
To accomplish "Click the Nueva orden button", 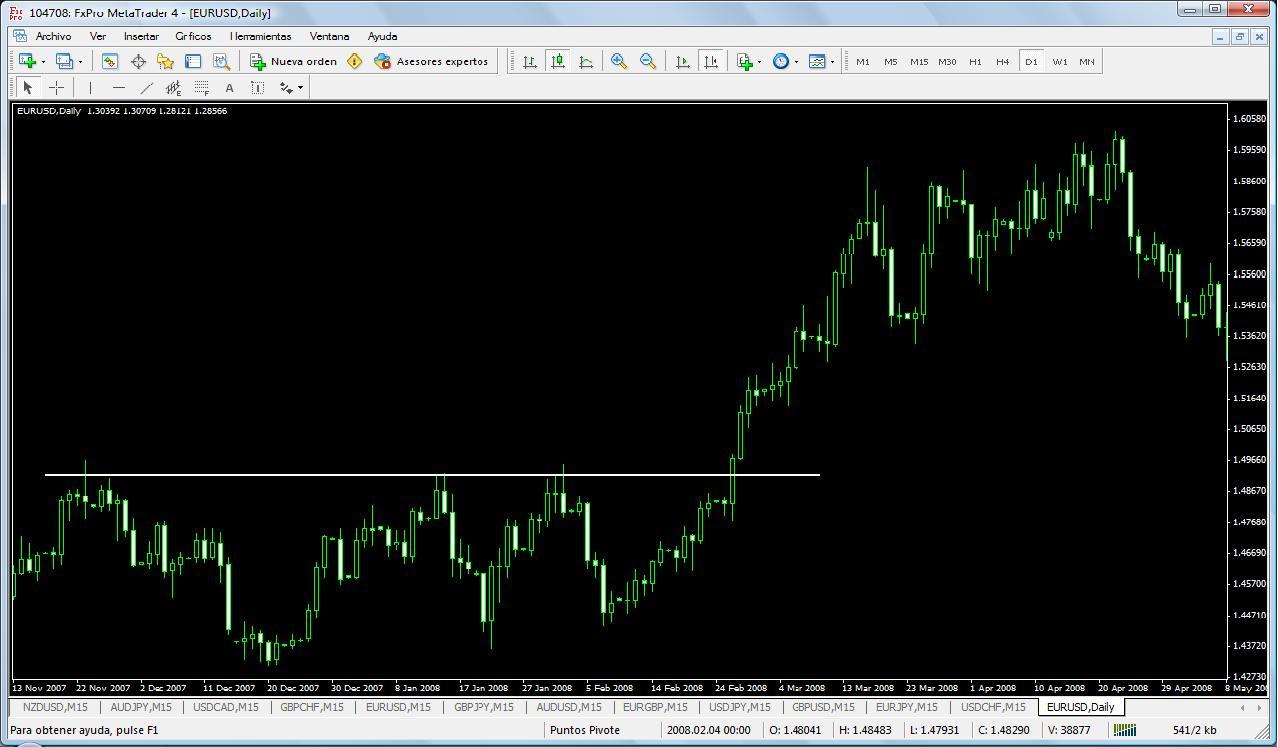I will [x=294, y=61].
